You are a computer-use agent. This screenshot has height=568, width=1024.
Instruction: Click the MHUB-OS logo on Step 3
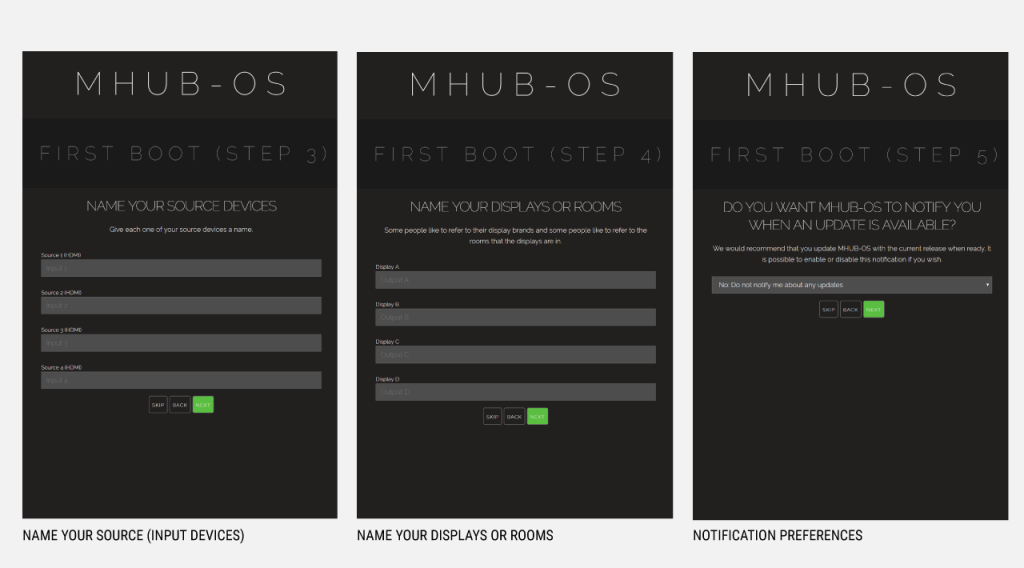pos(181,84)
